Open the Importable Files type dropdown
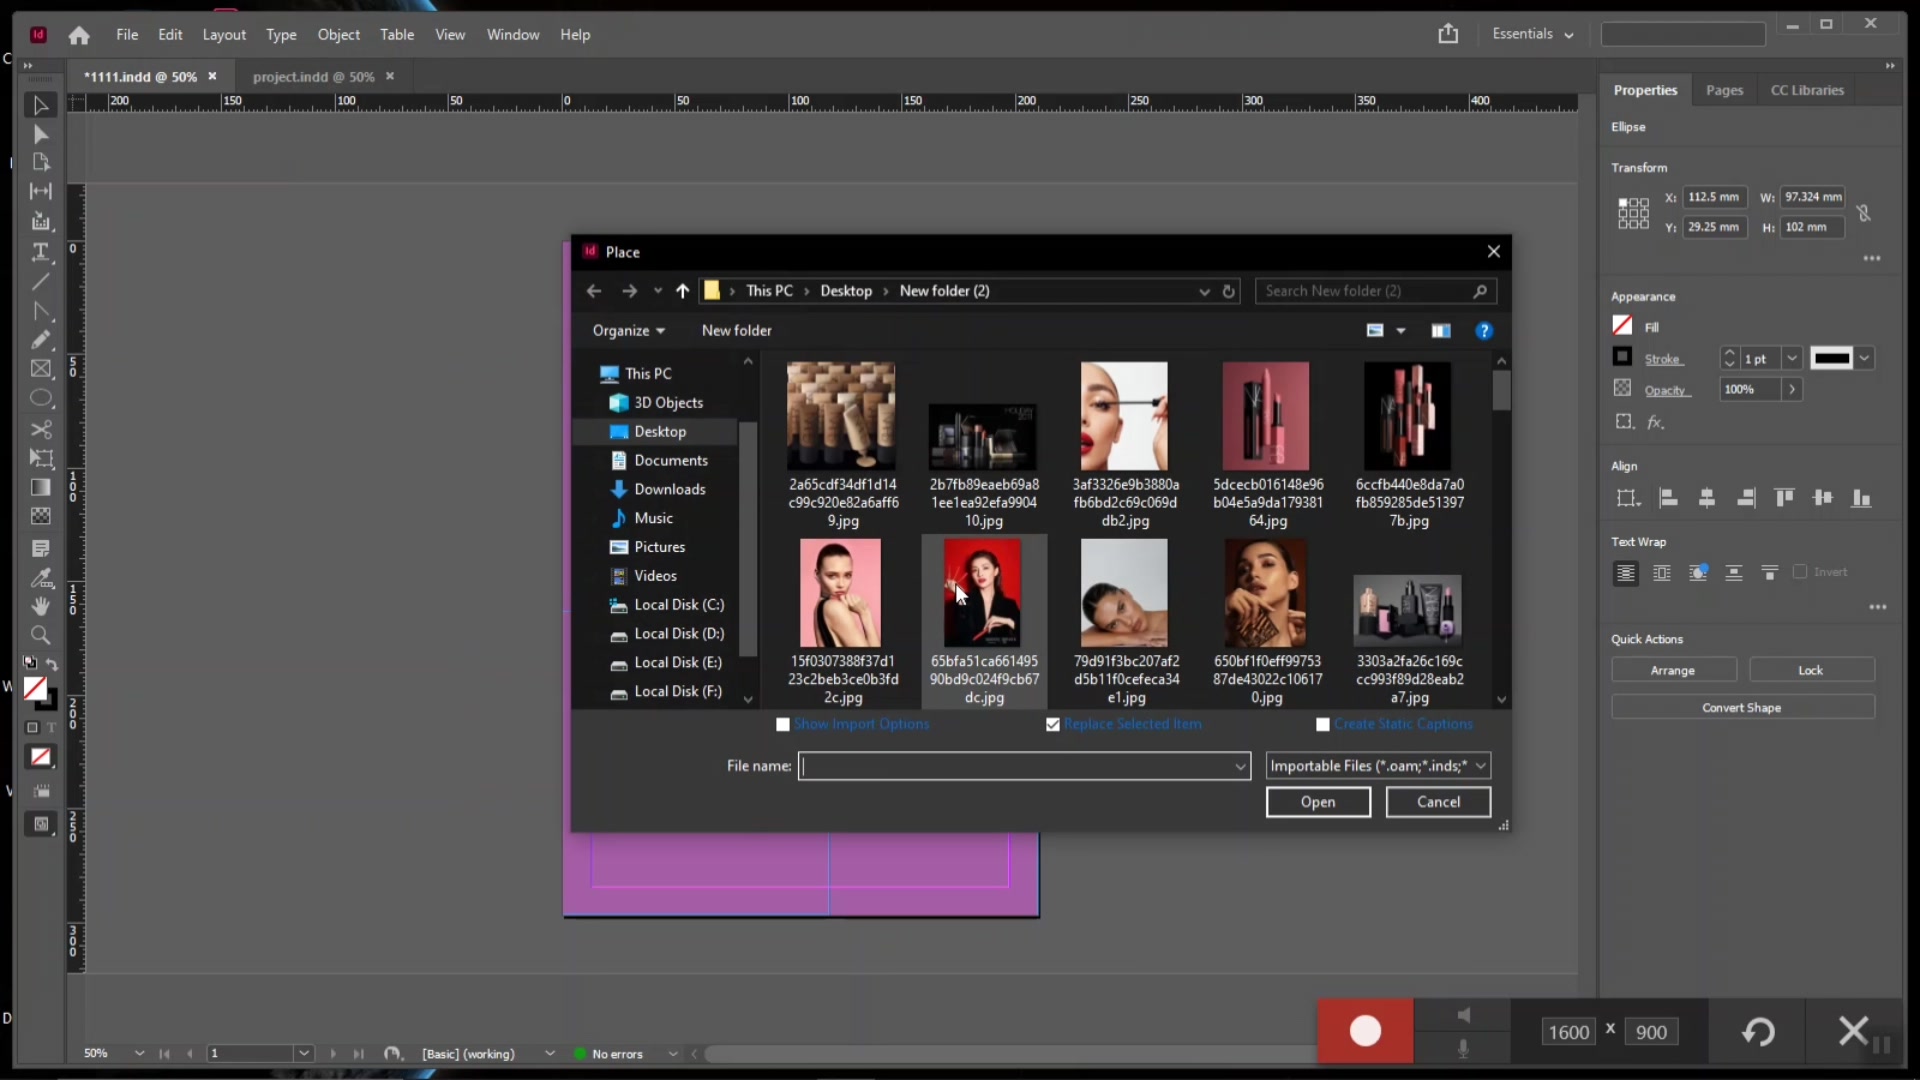Viewport: 1920px width, 1080px height. 1378,766
